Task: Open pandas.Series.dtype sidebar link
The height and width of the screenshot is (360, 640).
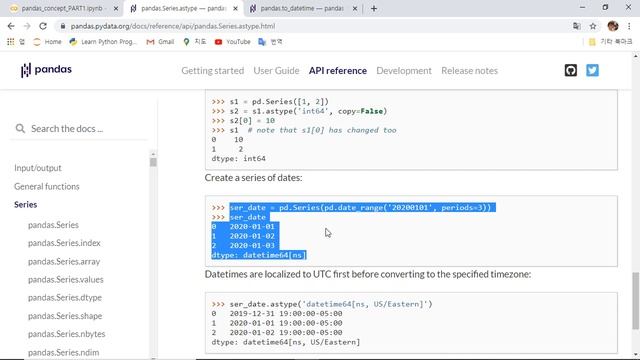Action: click(x=64, y=298)
